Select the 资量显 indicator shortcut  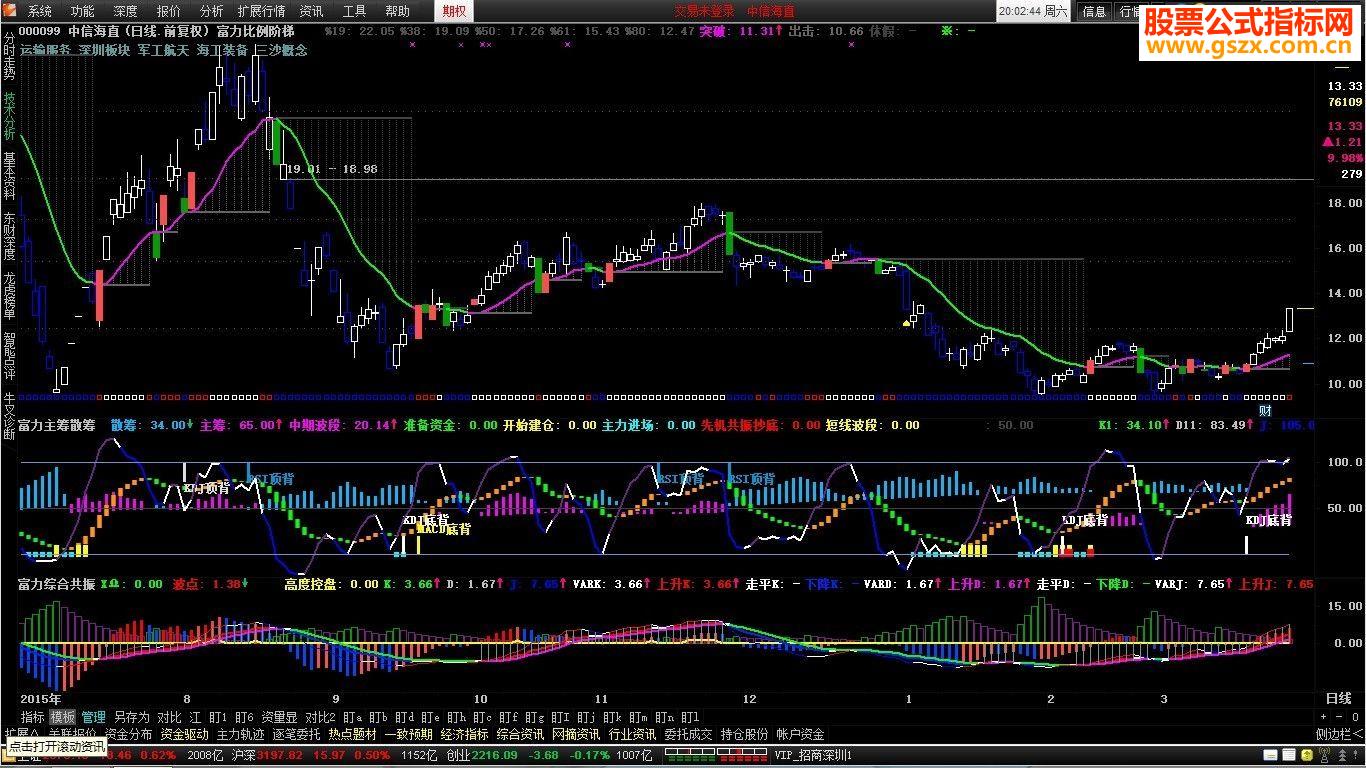pyautogui.click(x=279, y=717)
